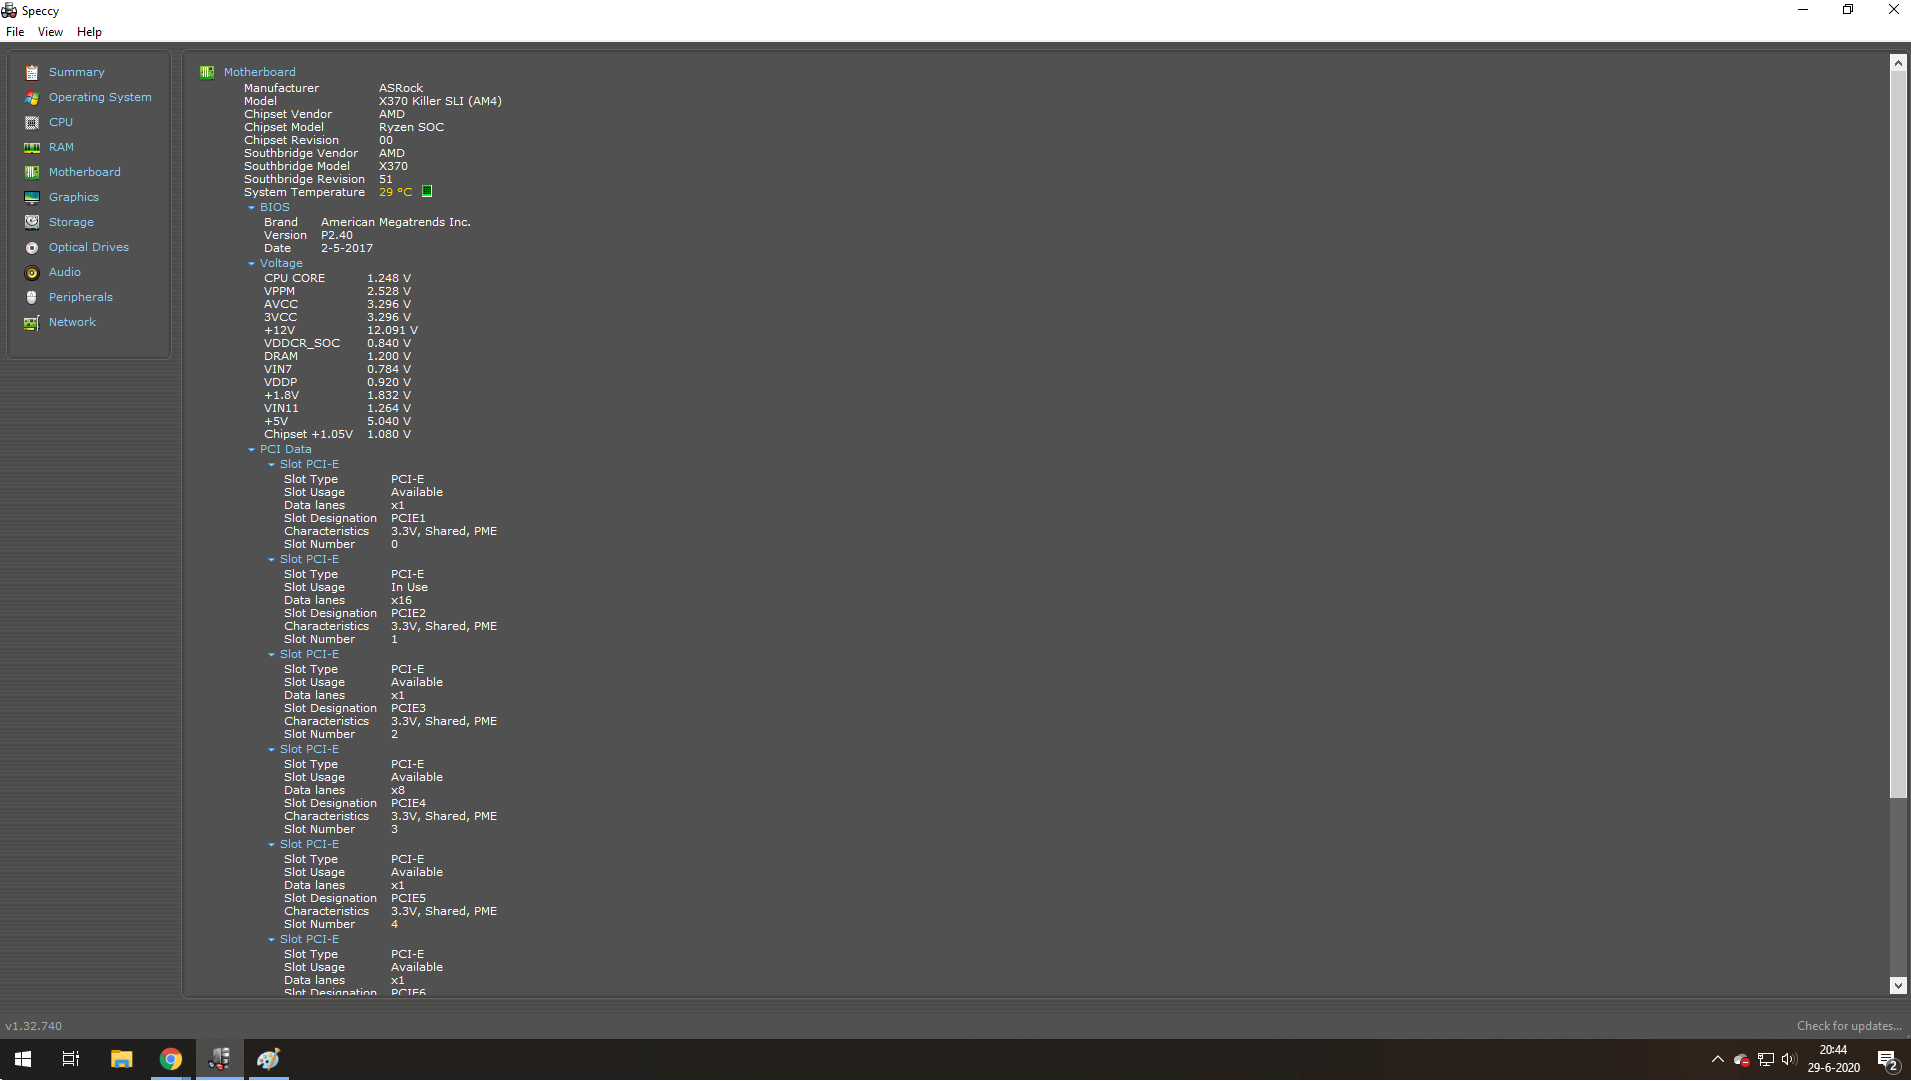The image size is (1911, 1081).
Task: Click the version label v1.32.740
Action: coord(33,1026)
